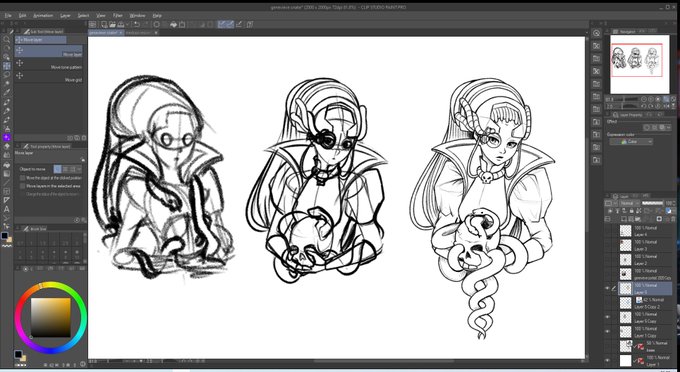Click Rotate left in Navigator

click(x=645, y=106)
